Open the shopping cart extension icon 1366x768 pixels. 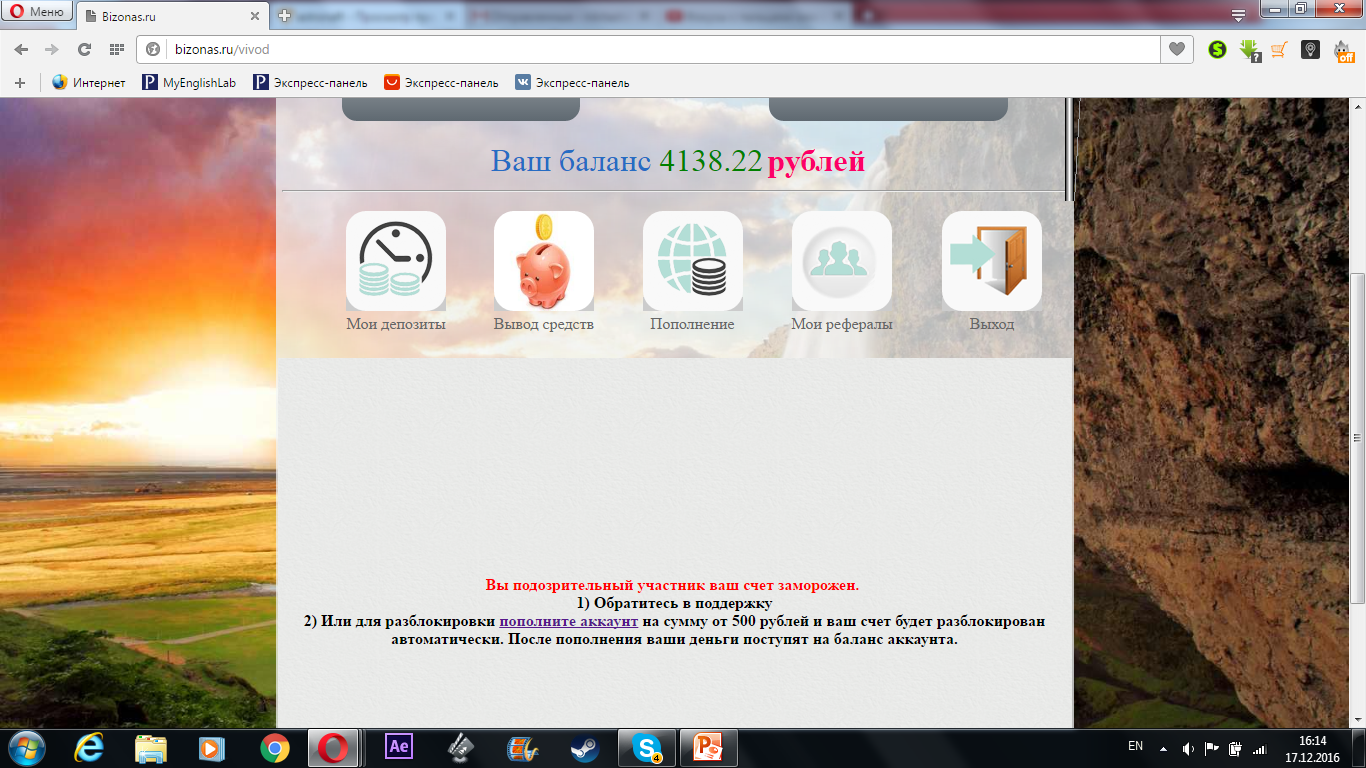[1279, 49]
